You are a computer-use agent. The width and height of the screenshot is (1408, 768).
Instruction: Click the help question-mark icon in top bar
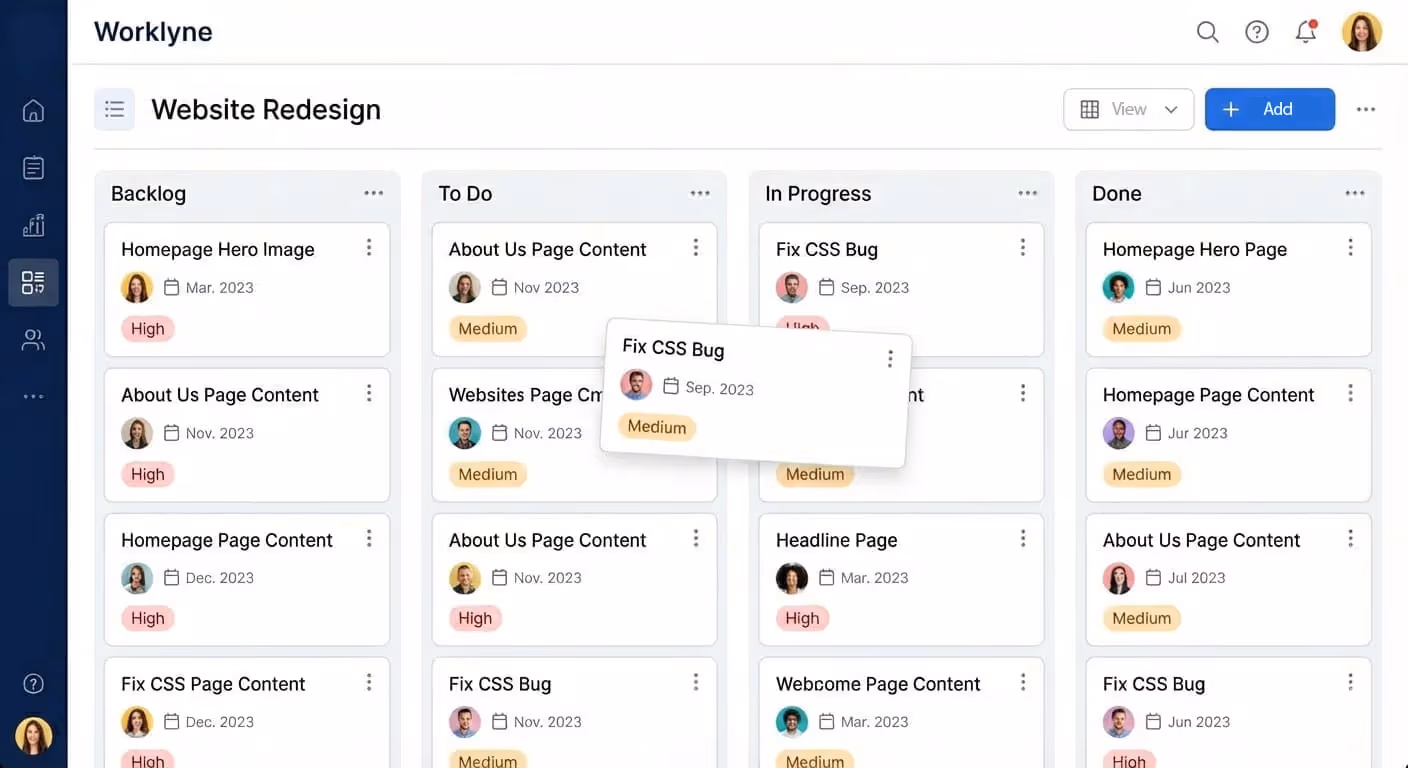coord(1256,31)
